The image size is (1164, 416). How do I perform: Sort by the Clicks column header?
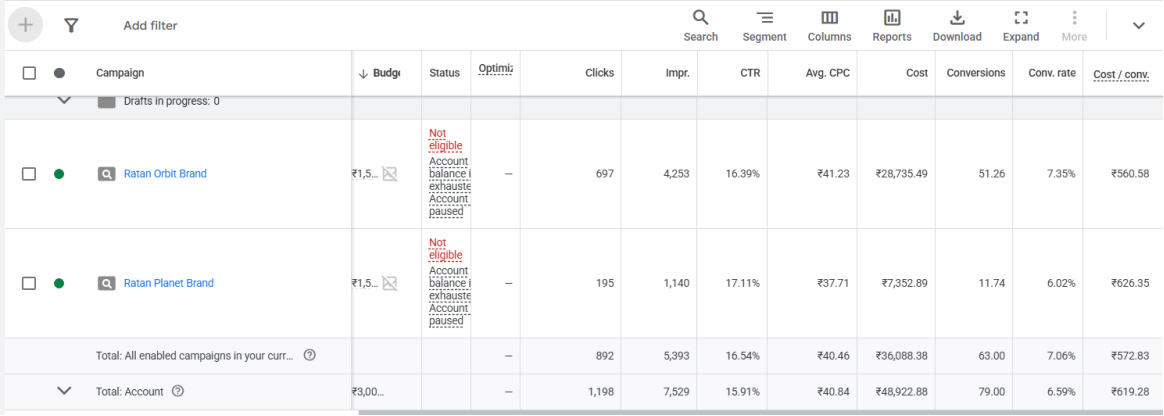coord(599,73)
